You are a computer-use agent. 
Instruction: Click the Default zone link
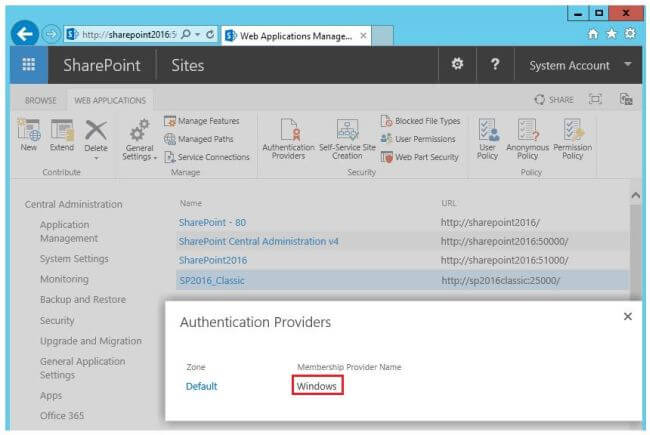pos(201,386)
